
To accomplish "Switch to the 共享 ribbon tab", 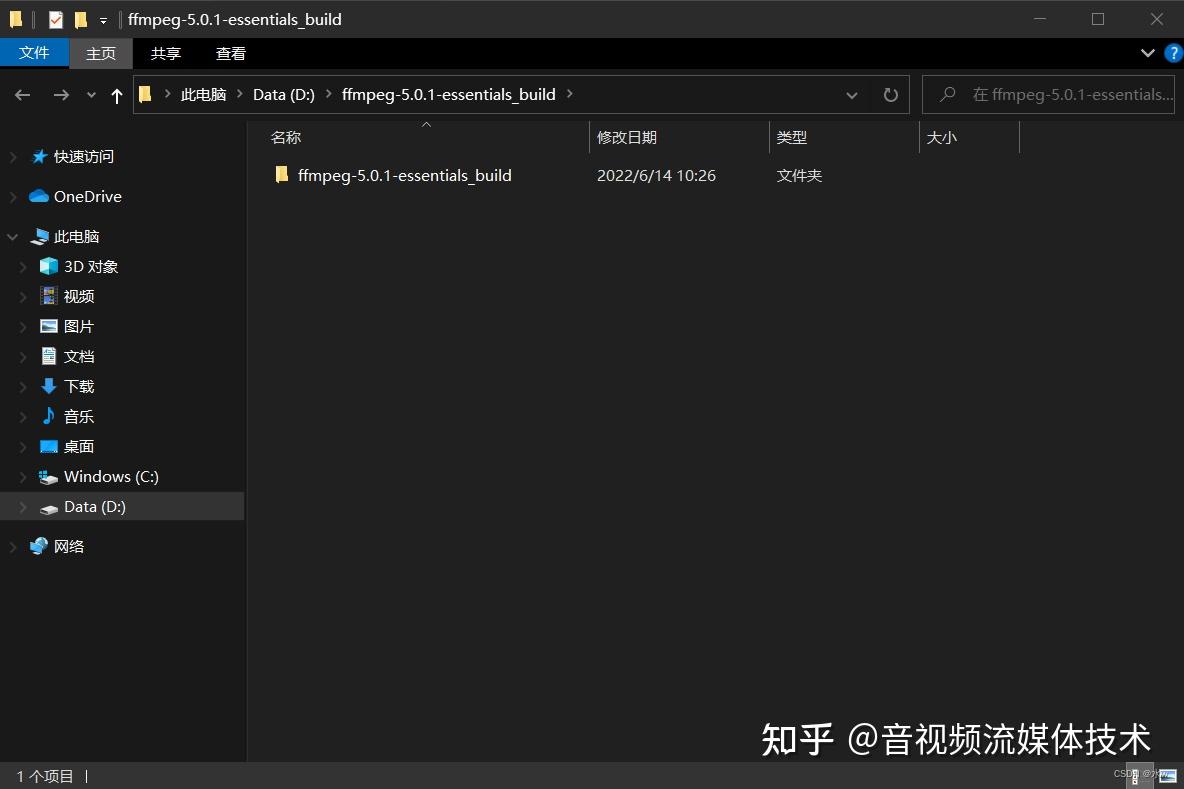I will click(x=165, y=53).
